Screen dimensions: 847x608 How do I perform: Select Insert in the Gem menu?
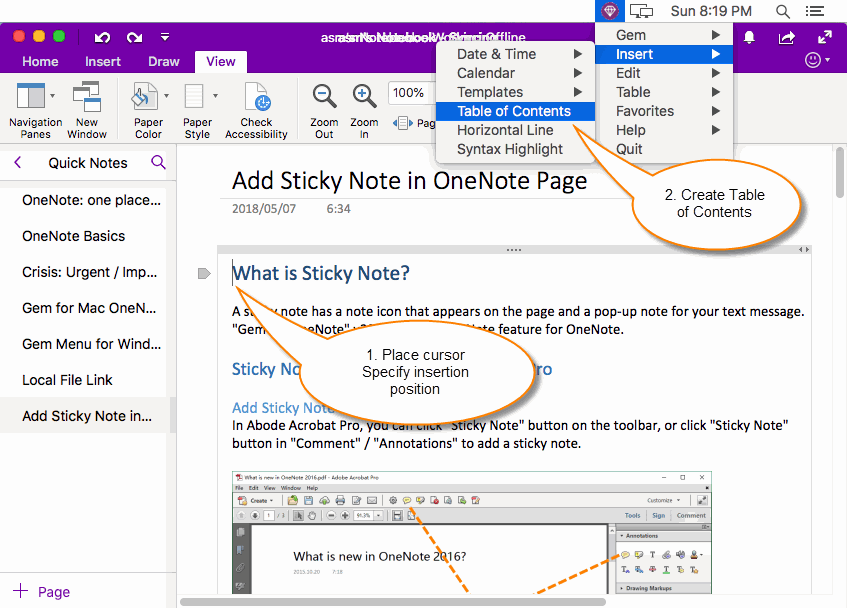(664, 54)
